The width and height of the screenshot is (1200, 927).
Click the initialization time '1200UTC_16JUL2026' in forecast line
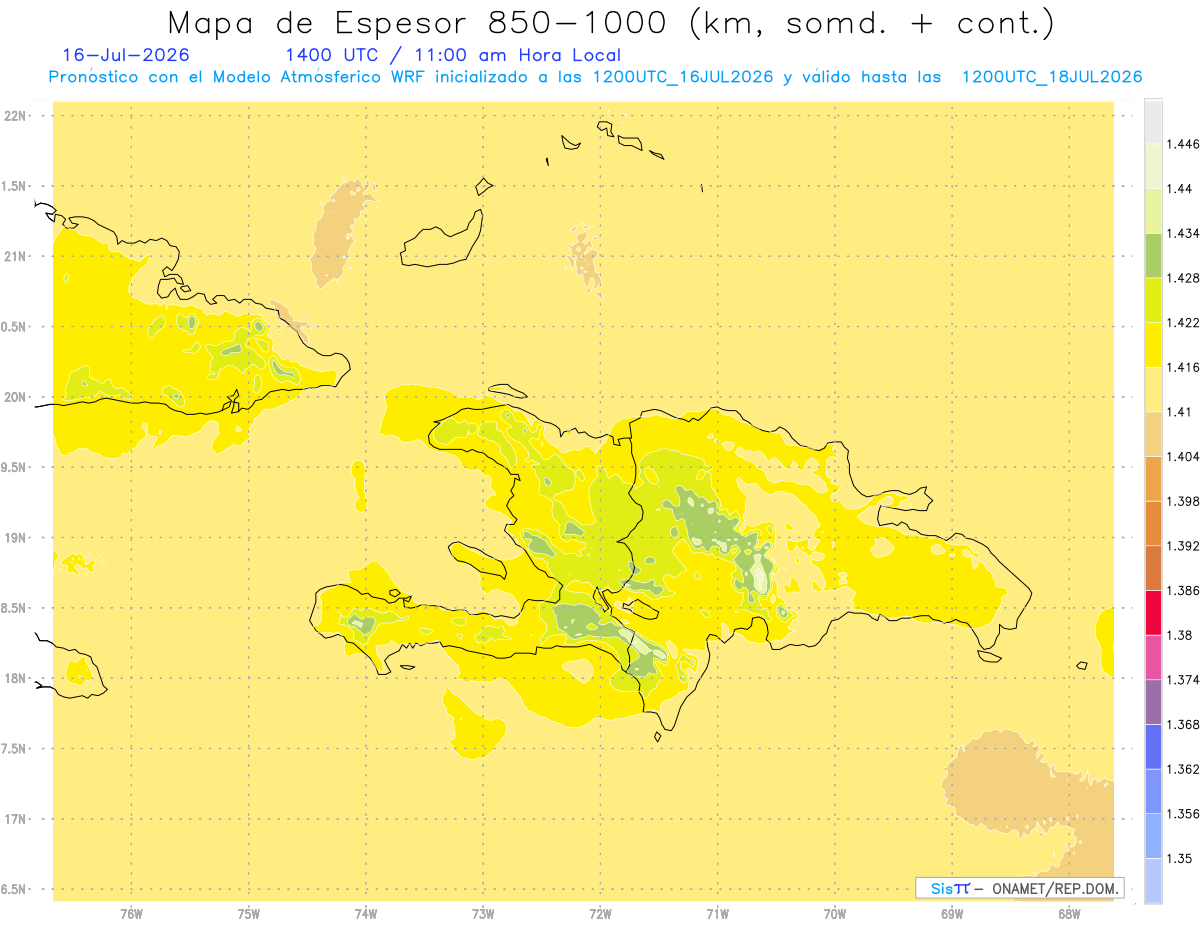682,77
